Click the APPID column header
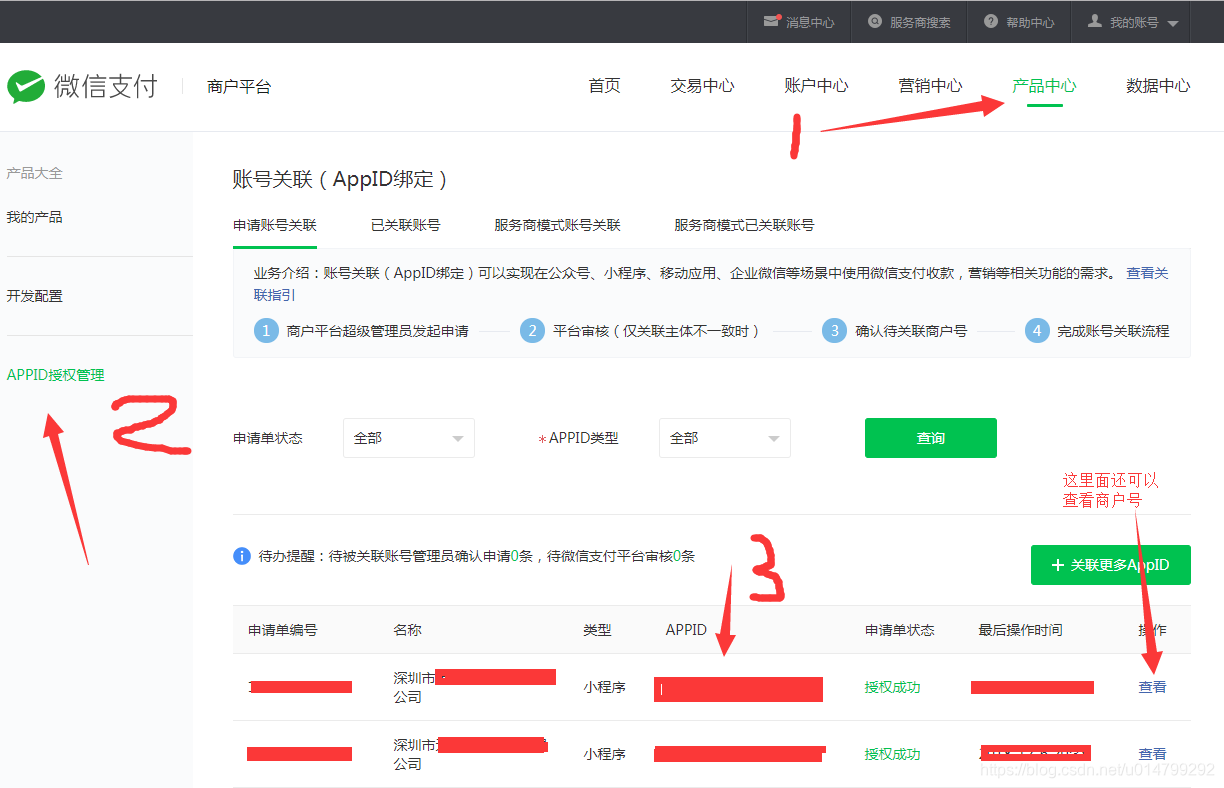Image resolution: width=1224 pixels, height=788 pixels. tap(686, 630)
